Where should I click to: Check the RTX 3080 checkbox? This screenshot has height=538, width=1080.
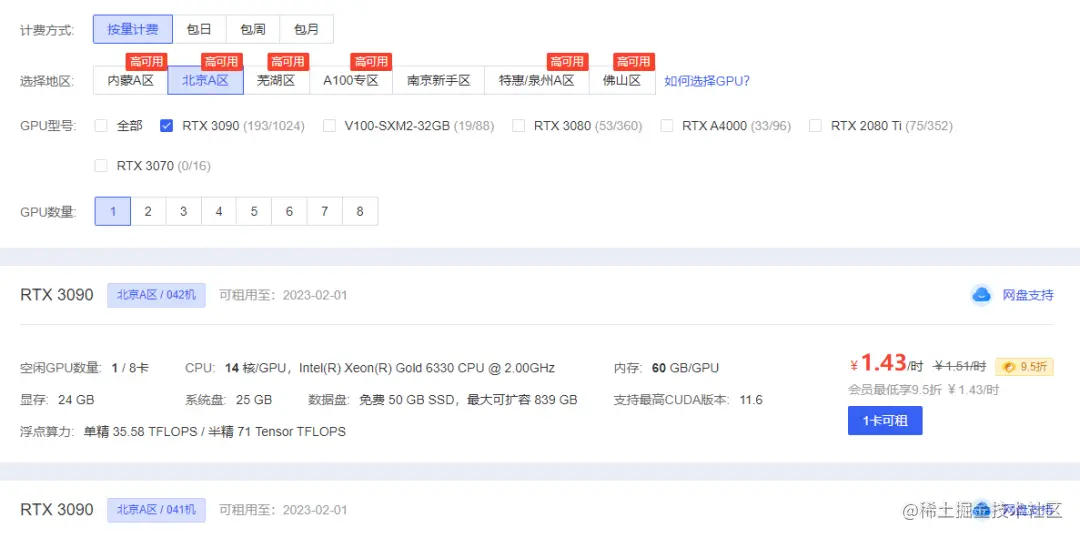click(519, 125)
